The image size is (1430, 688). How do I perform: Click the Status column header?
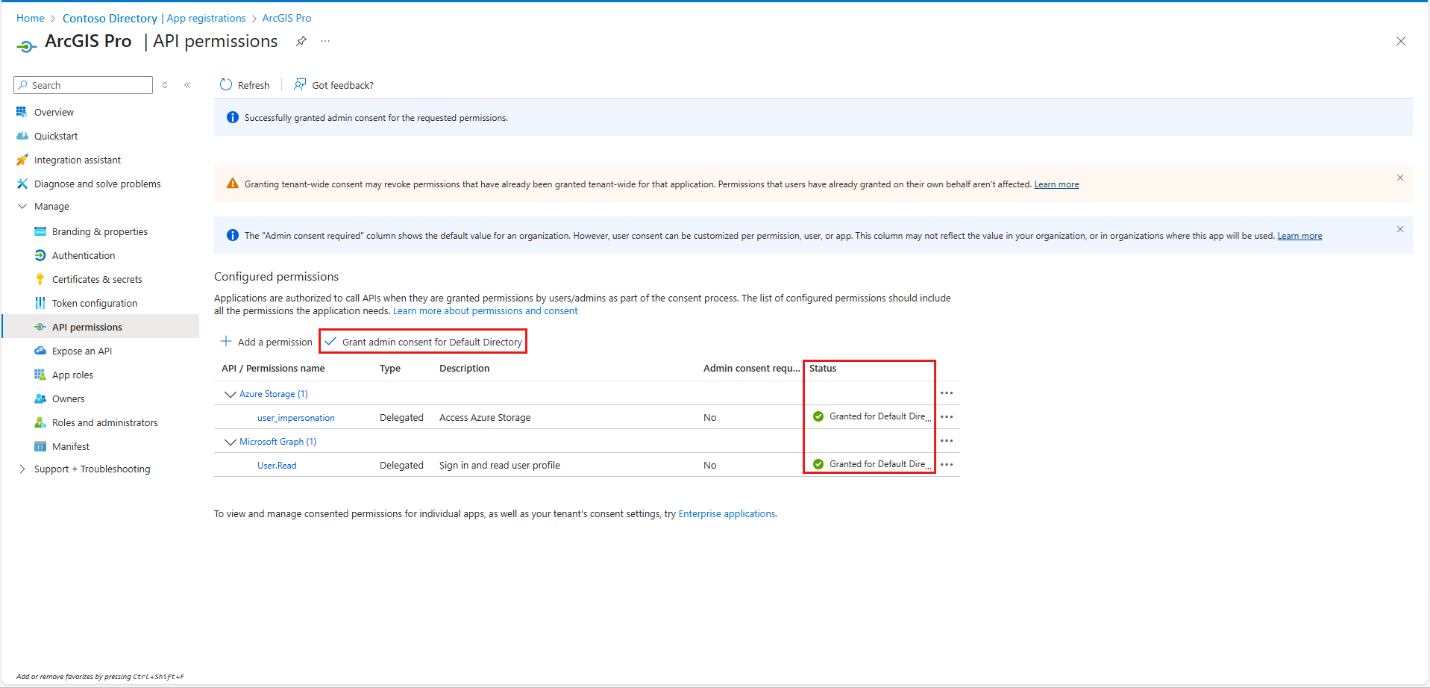(823, 369)
